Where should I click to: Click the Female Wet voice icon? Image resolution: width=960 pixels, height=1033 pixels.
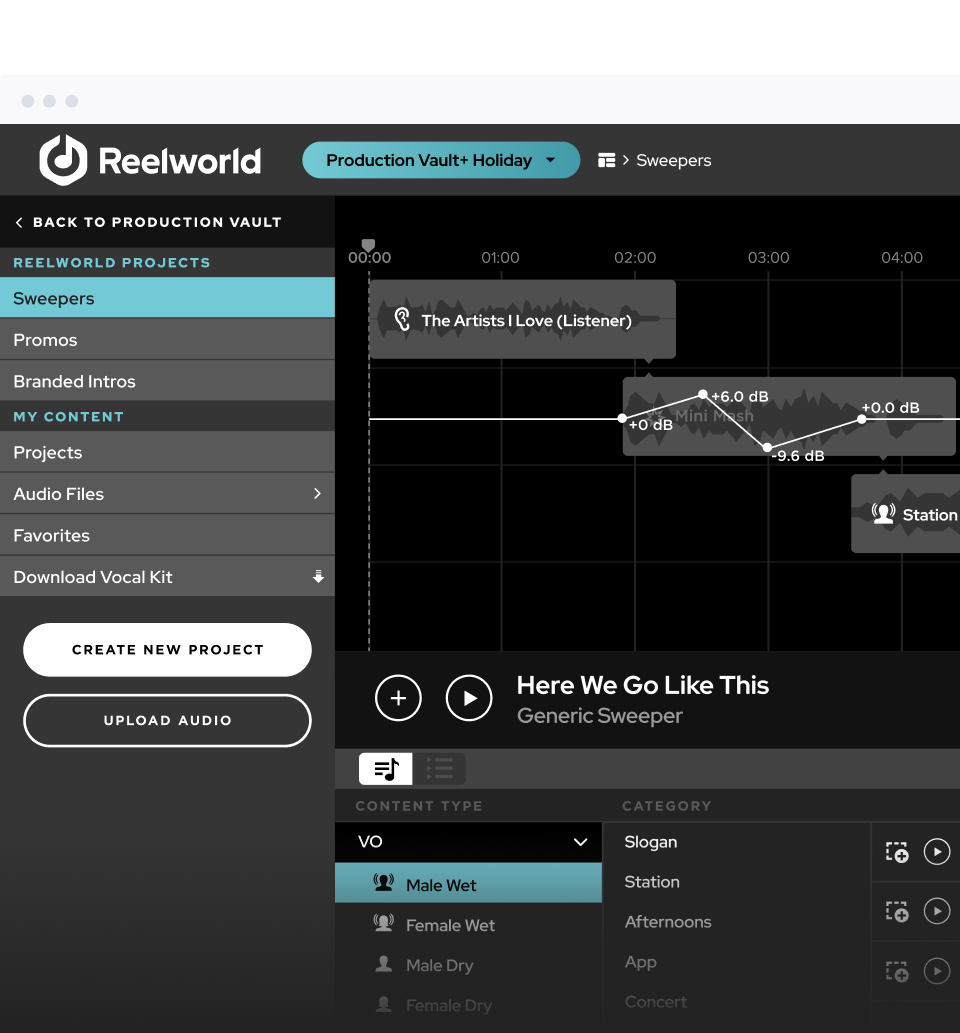pyautogui.click(x=383, y=923)
